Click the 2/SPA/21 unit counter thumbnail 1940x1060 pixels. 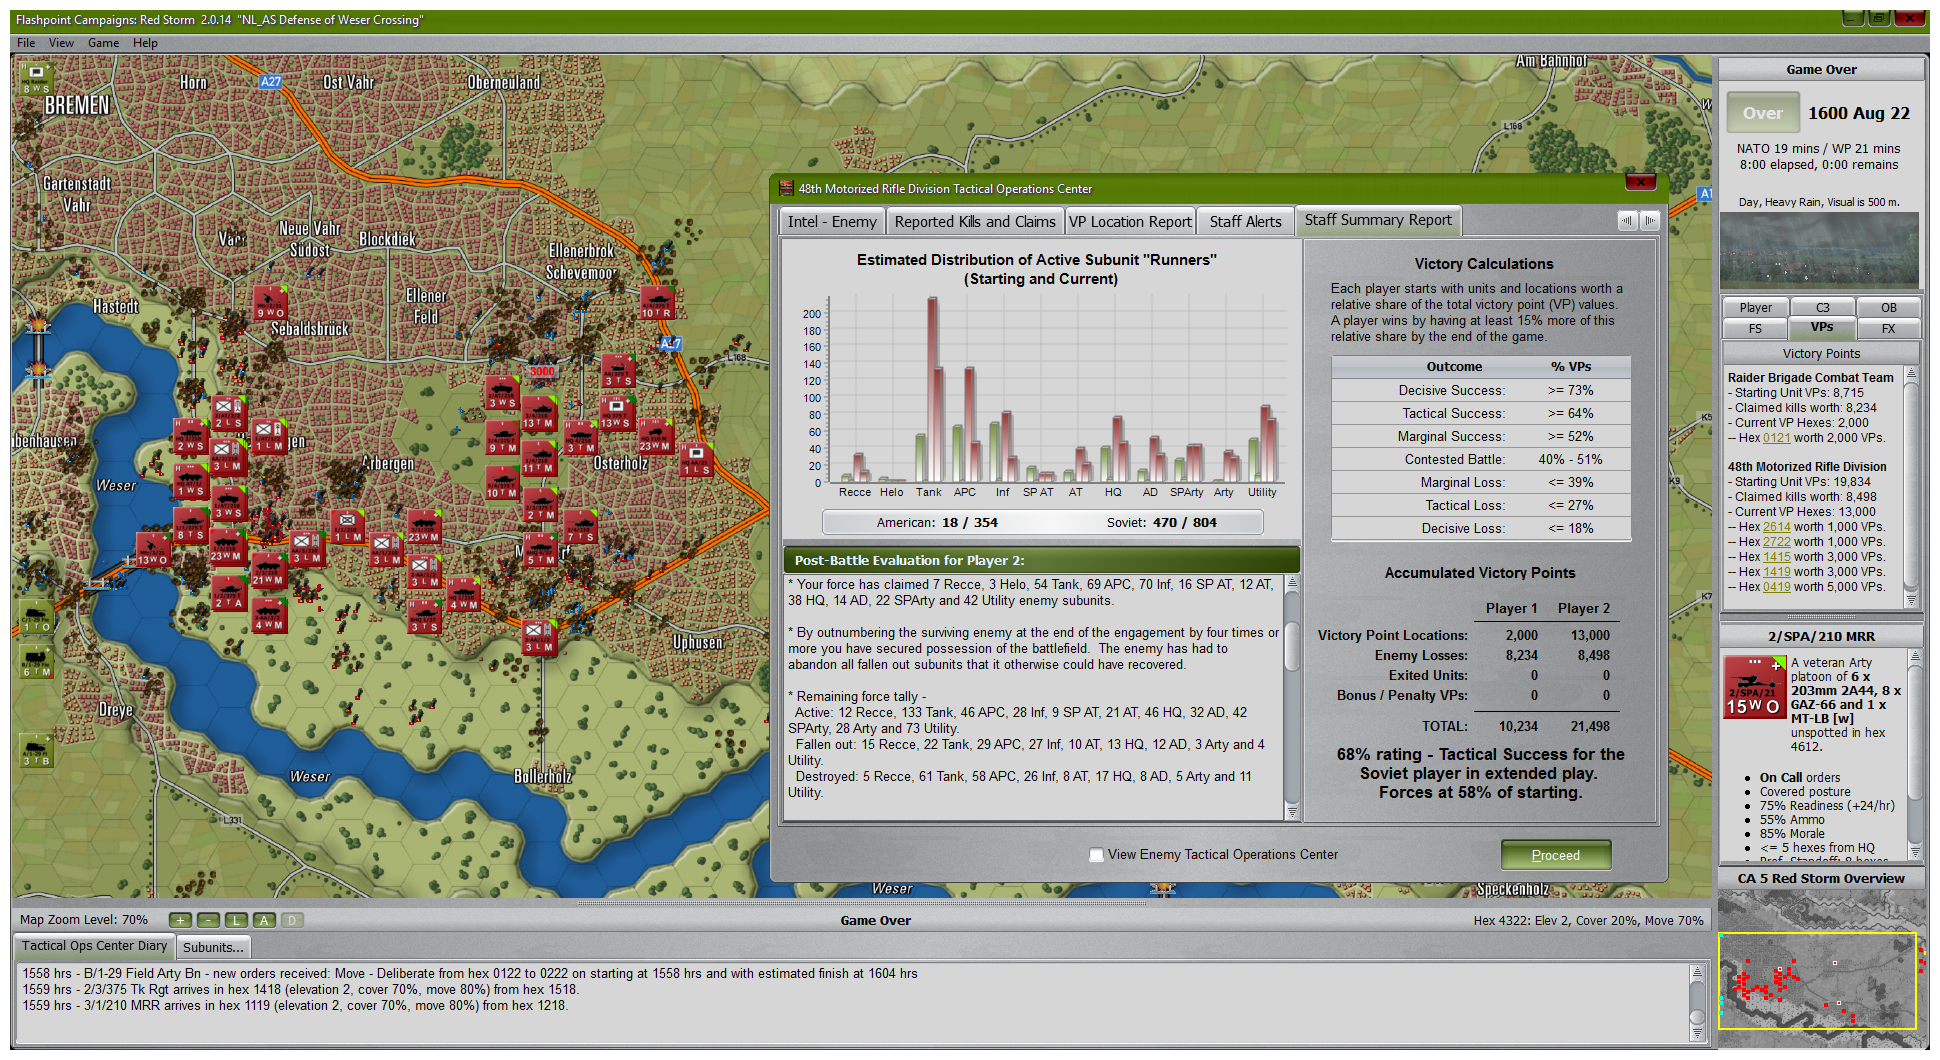1755,687
